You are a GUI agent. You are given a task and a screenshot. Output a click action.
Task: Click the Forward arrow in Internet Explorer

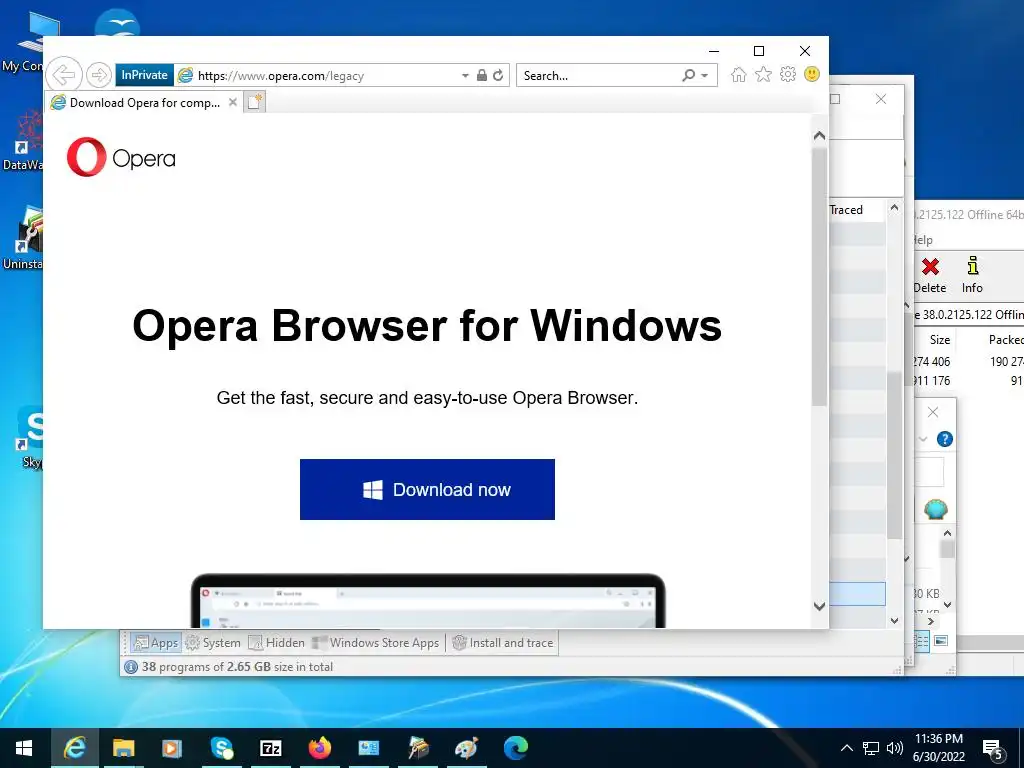point(99,75)
